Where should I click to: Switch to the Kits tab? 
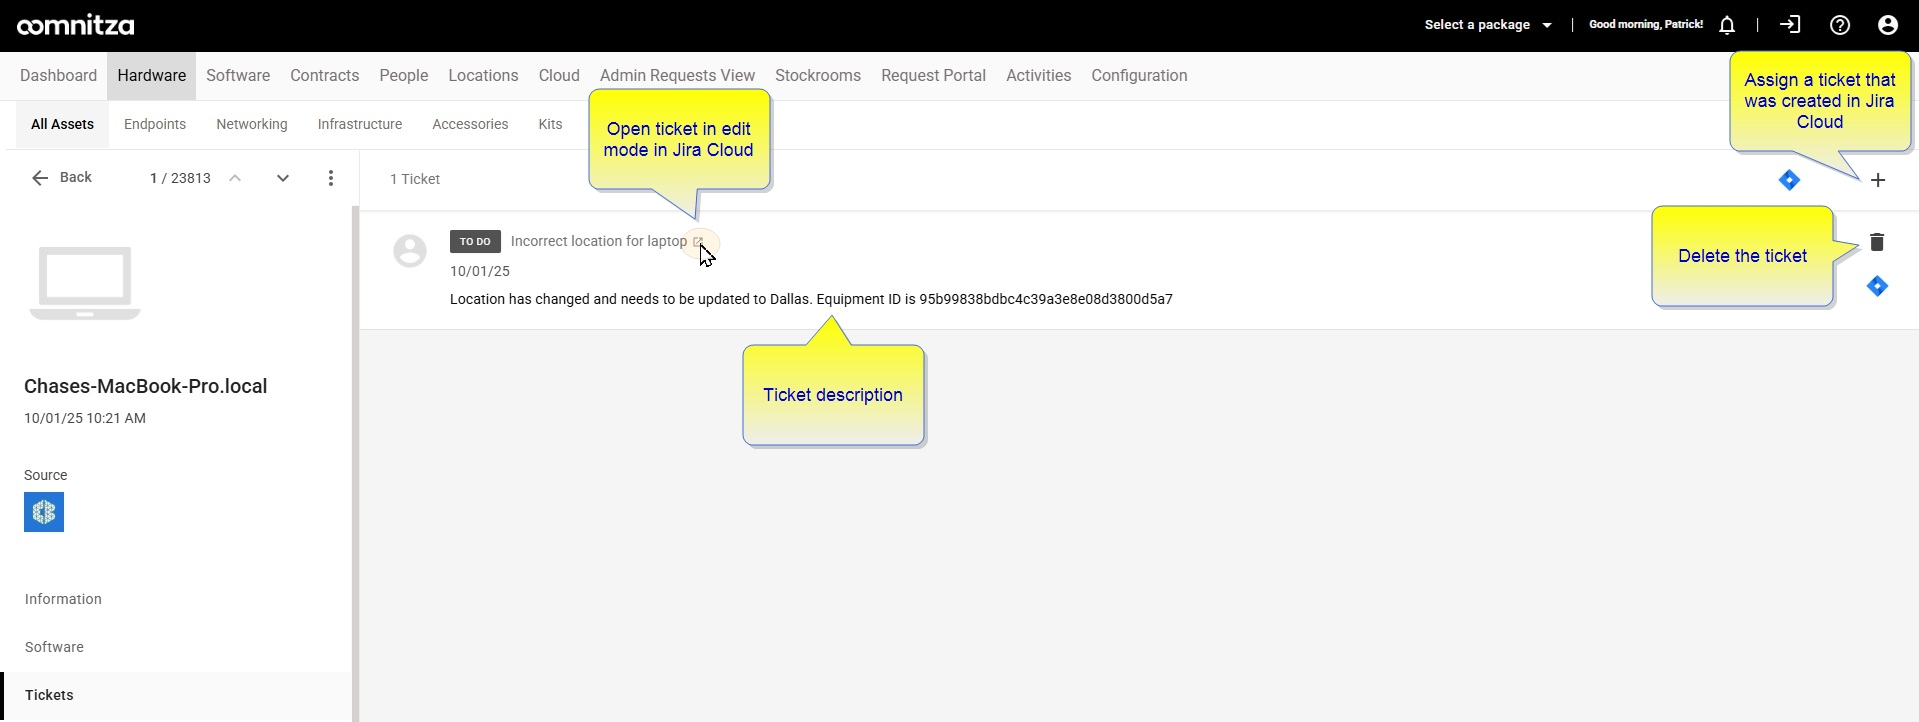[x=550, y=125]
